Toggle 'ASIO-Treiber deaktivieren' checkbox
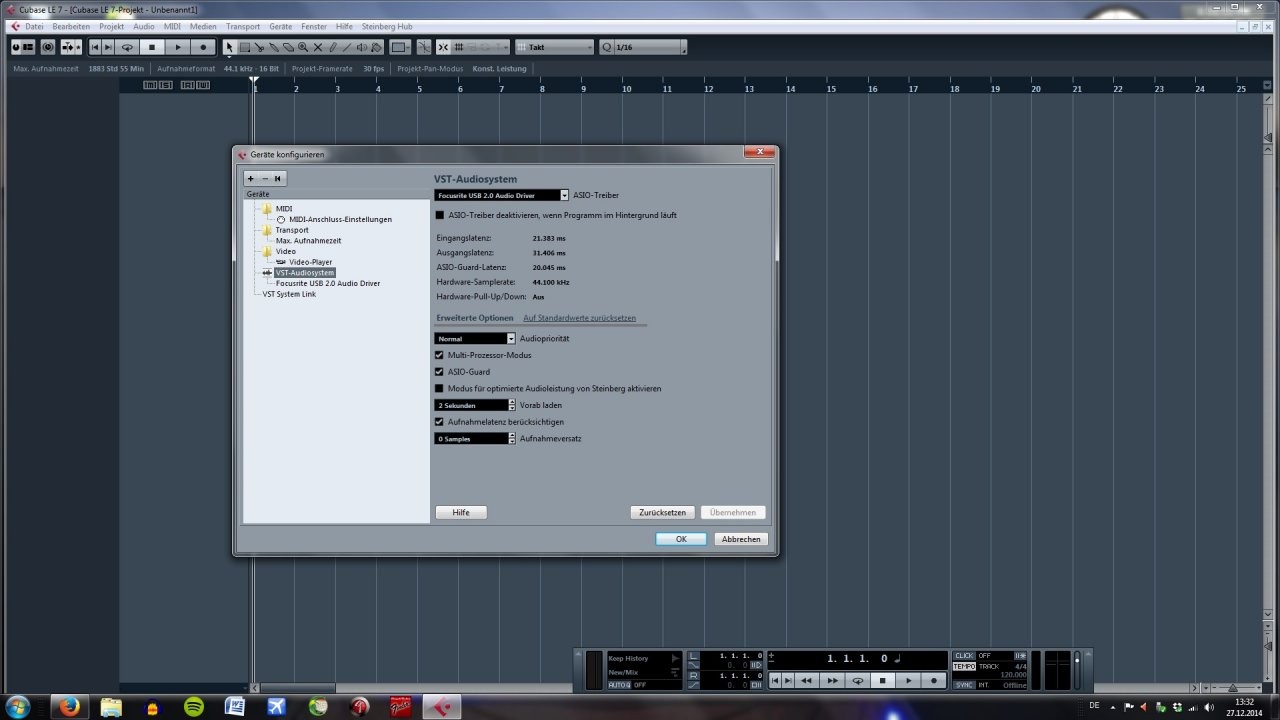Image resolution: width=1280 pixels, height=720 pixels. click(439, 215)
